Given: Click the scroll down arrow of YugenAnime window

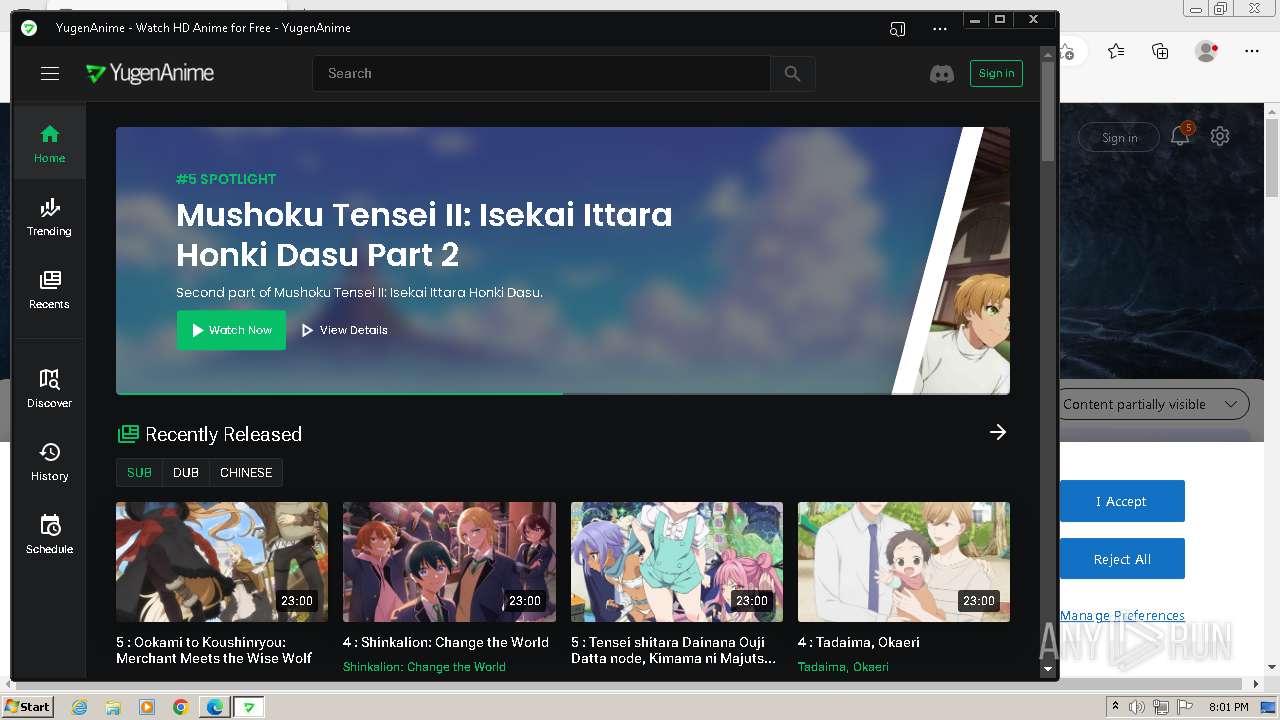Looking at the screenshot, I should coord(1048,669).
